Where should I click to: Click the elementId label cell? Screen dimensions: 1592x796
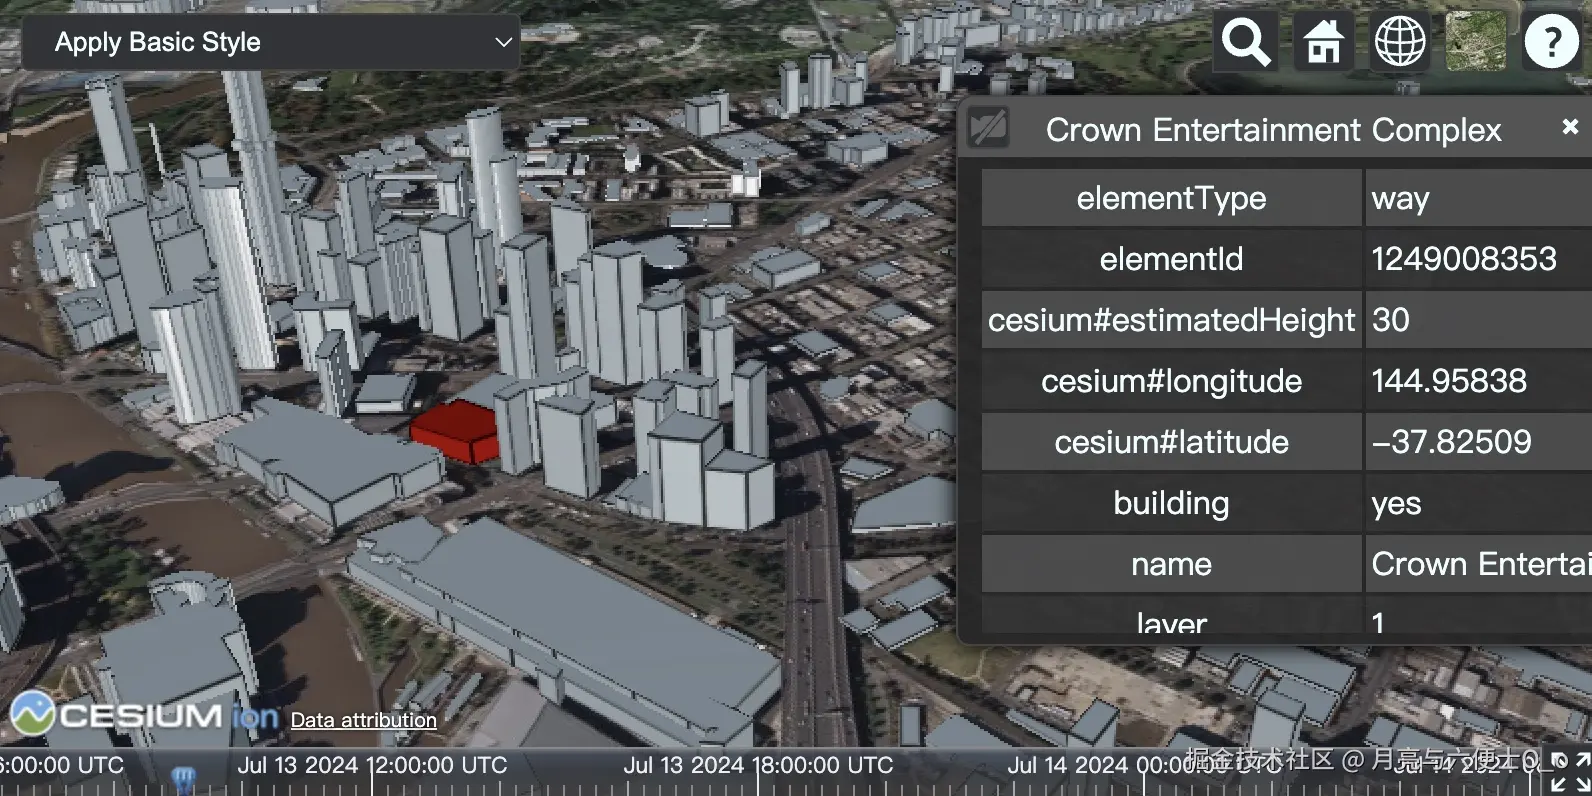[1171, 259]
